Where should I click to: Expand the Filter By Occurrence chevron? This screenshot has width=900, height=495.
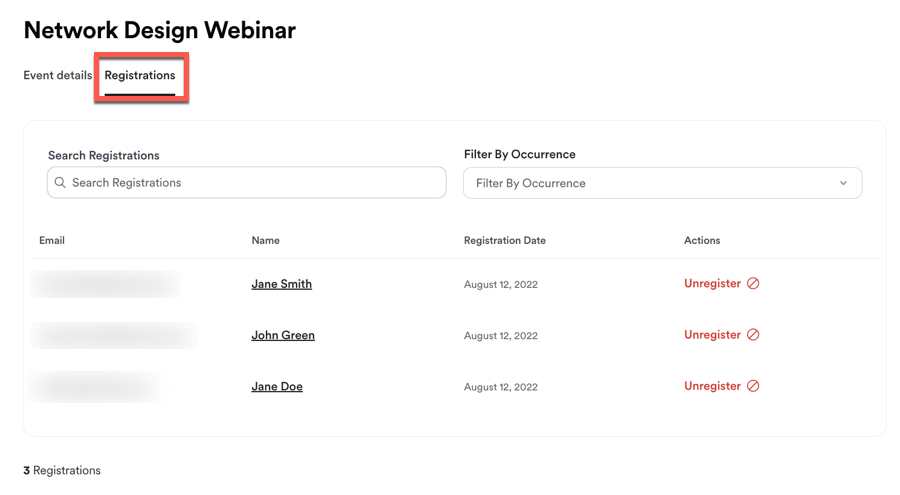coord(843,183)
